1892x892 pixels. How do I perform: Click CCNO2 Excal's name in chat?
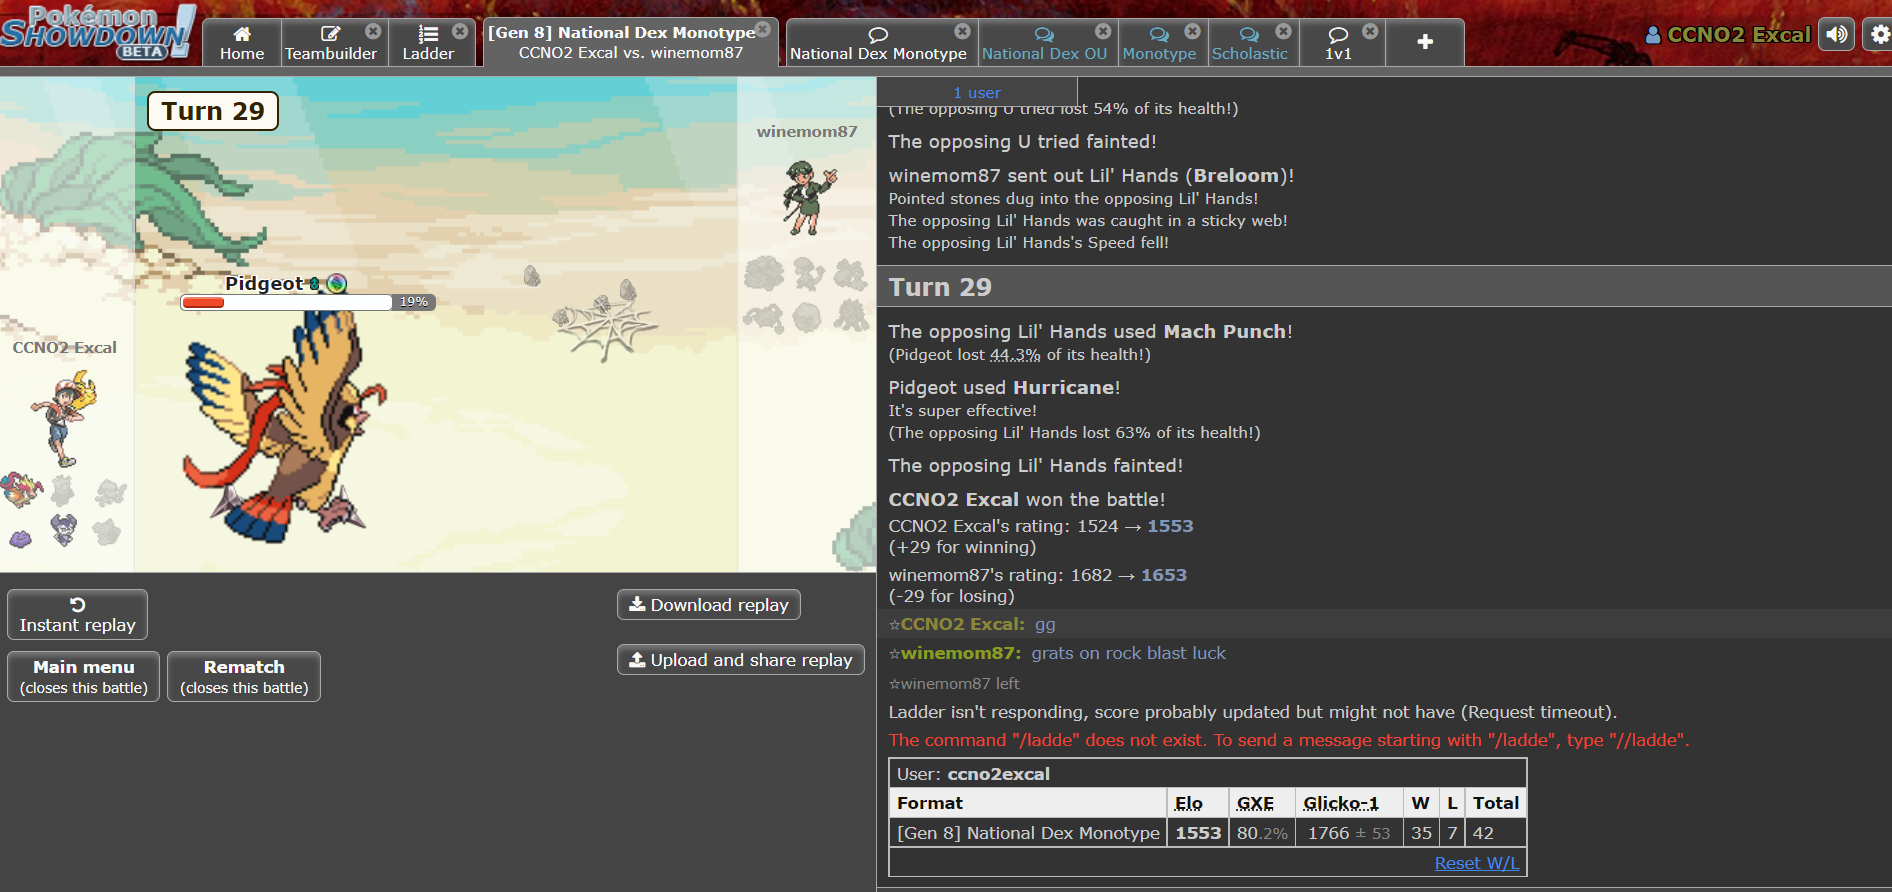point(962,624)
